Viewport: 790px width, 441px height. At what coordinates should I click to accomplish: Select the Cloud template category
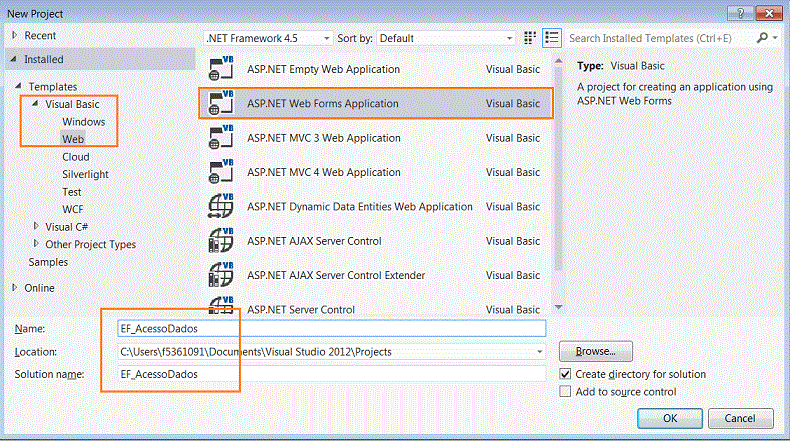(x=76, y=157)
